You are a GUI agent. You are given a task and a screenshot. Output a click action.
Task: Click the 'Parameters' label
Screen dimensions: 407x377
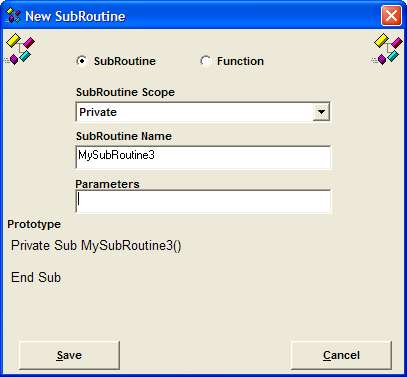(x=107, y=184)
